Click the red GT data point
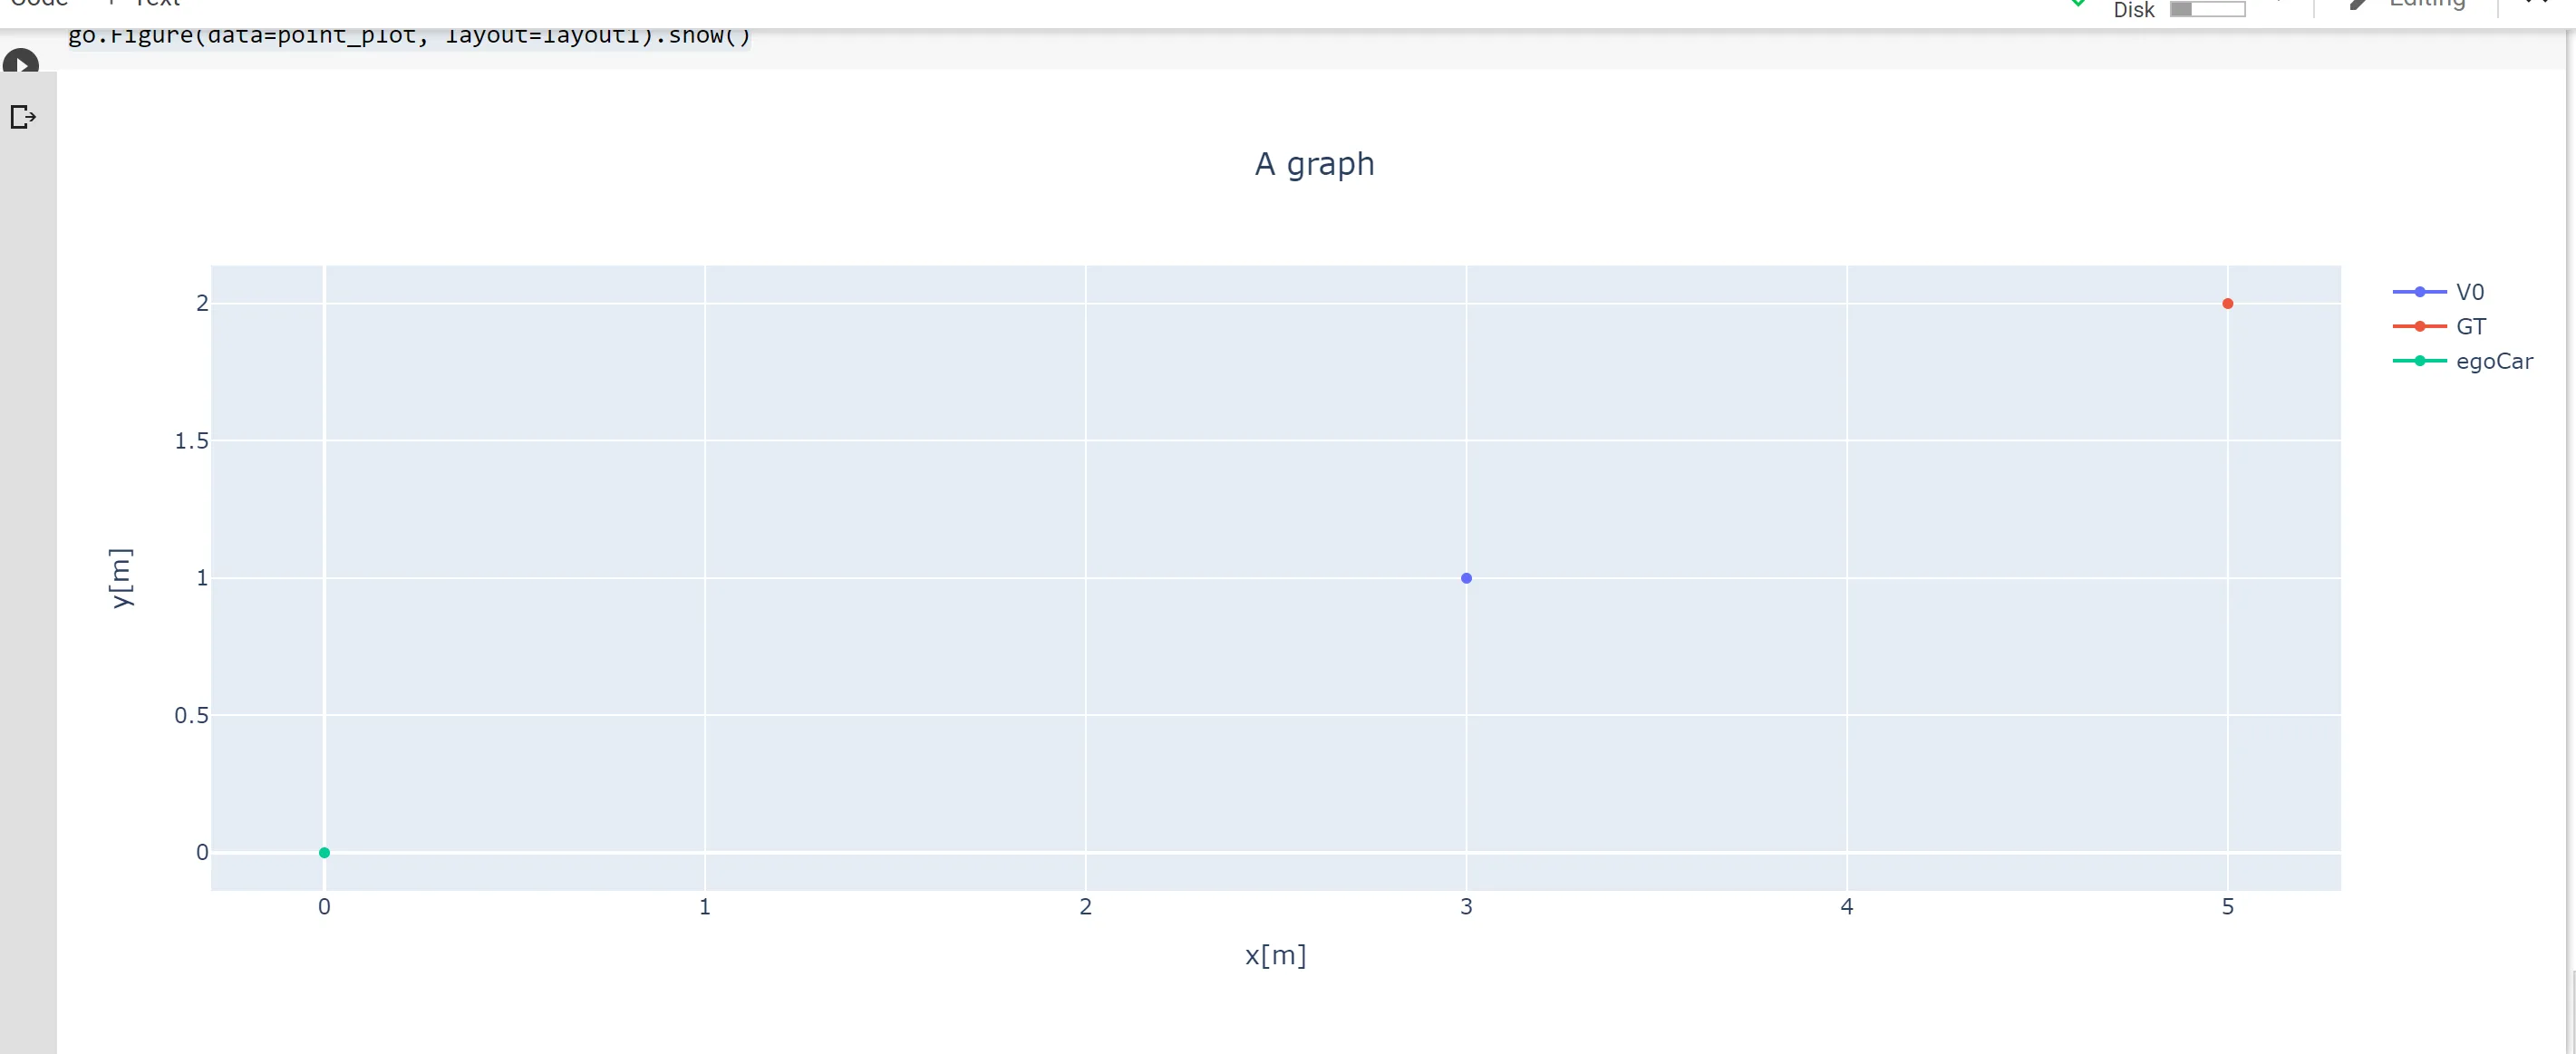 tap(2227, 303)
